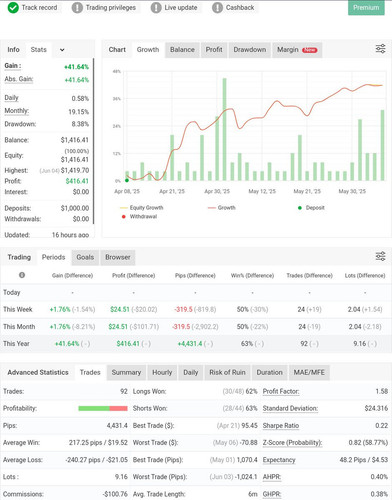392x500 pixels.
Task: Open chart settings sliders icon
Action: (380, 49)
